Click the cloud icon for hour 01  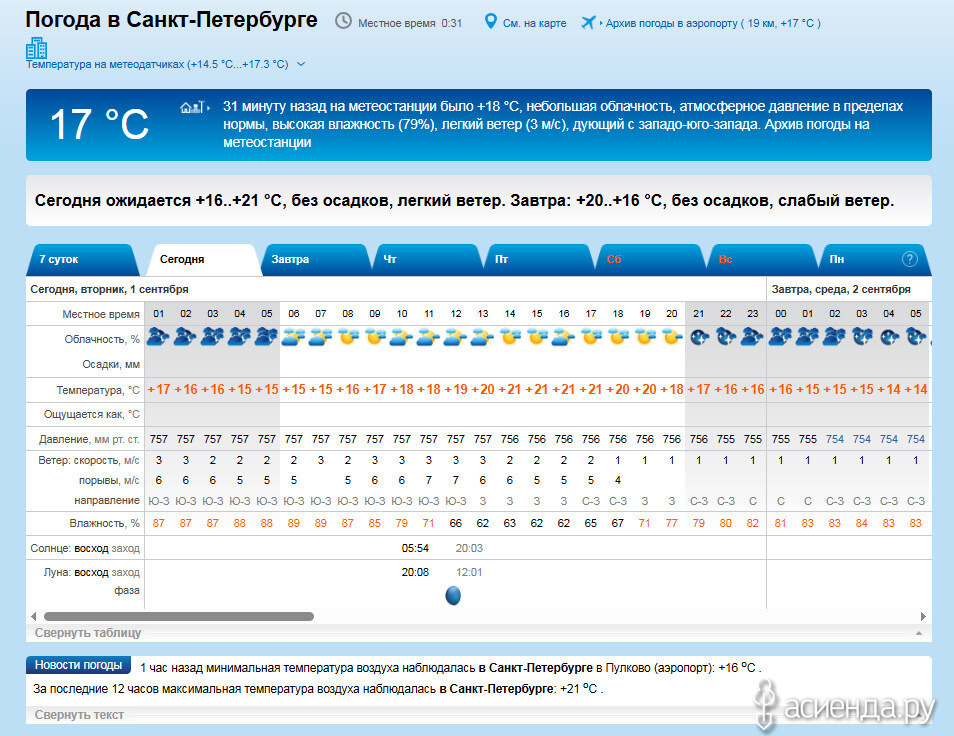(159, 336)
